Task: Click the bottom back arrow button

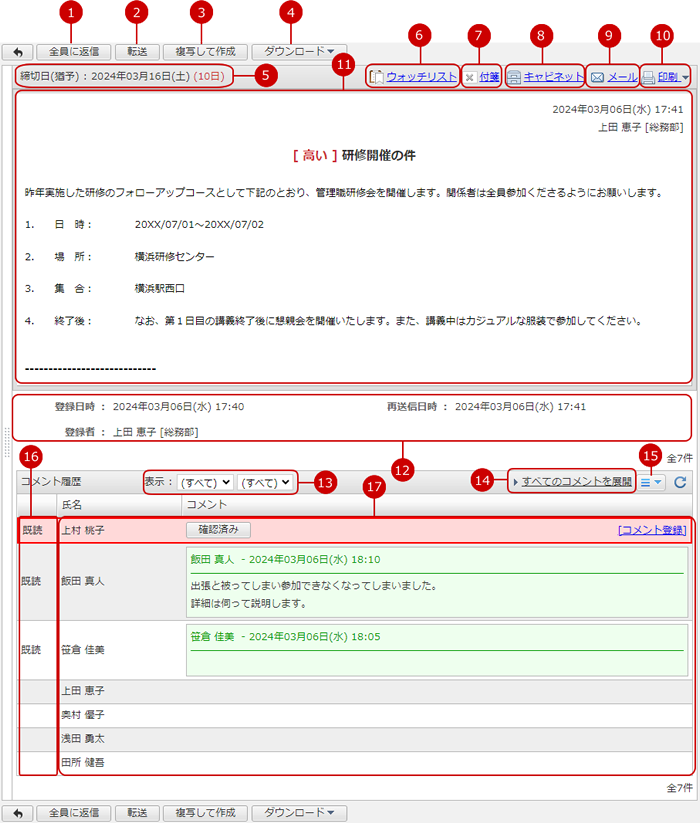Action: pyautogui.click(x=18, y=813)
